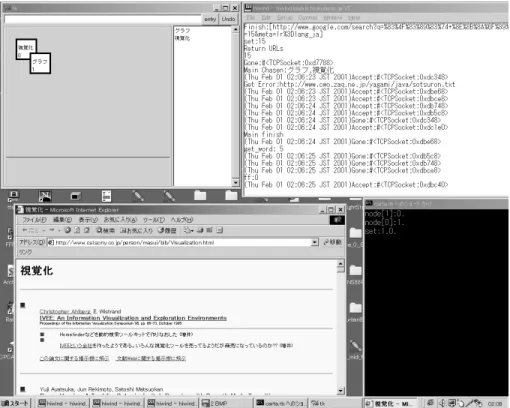Expand the address bar dropdown arrow

tap(315, 242)
